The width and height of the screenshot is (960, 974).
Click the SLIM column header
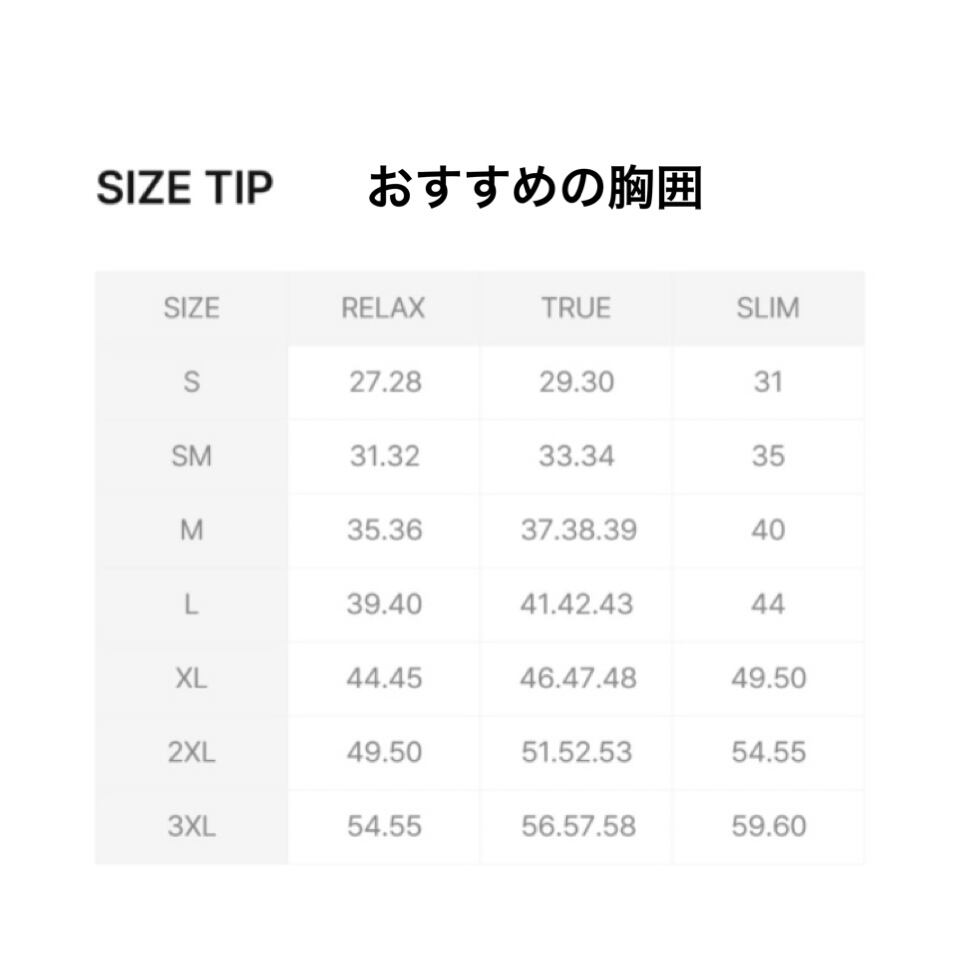pos(768,308)
